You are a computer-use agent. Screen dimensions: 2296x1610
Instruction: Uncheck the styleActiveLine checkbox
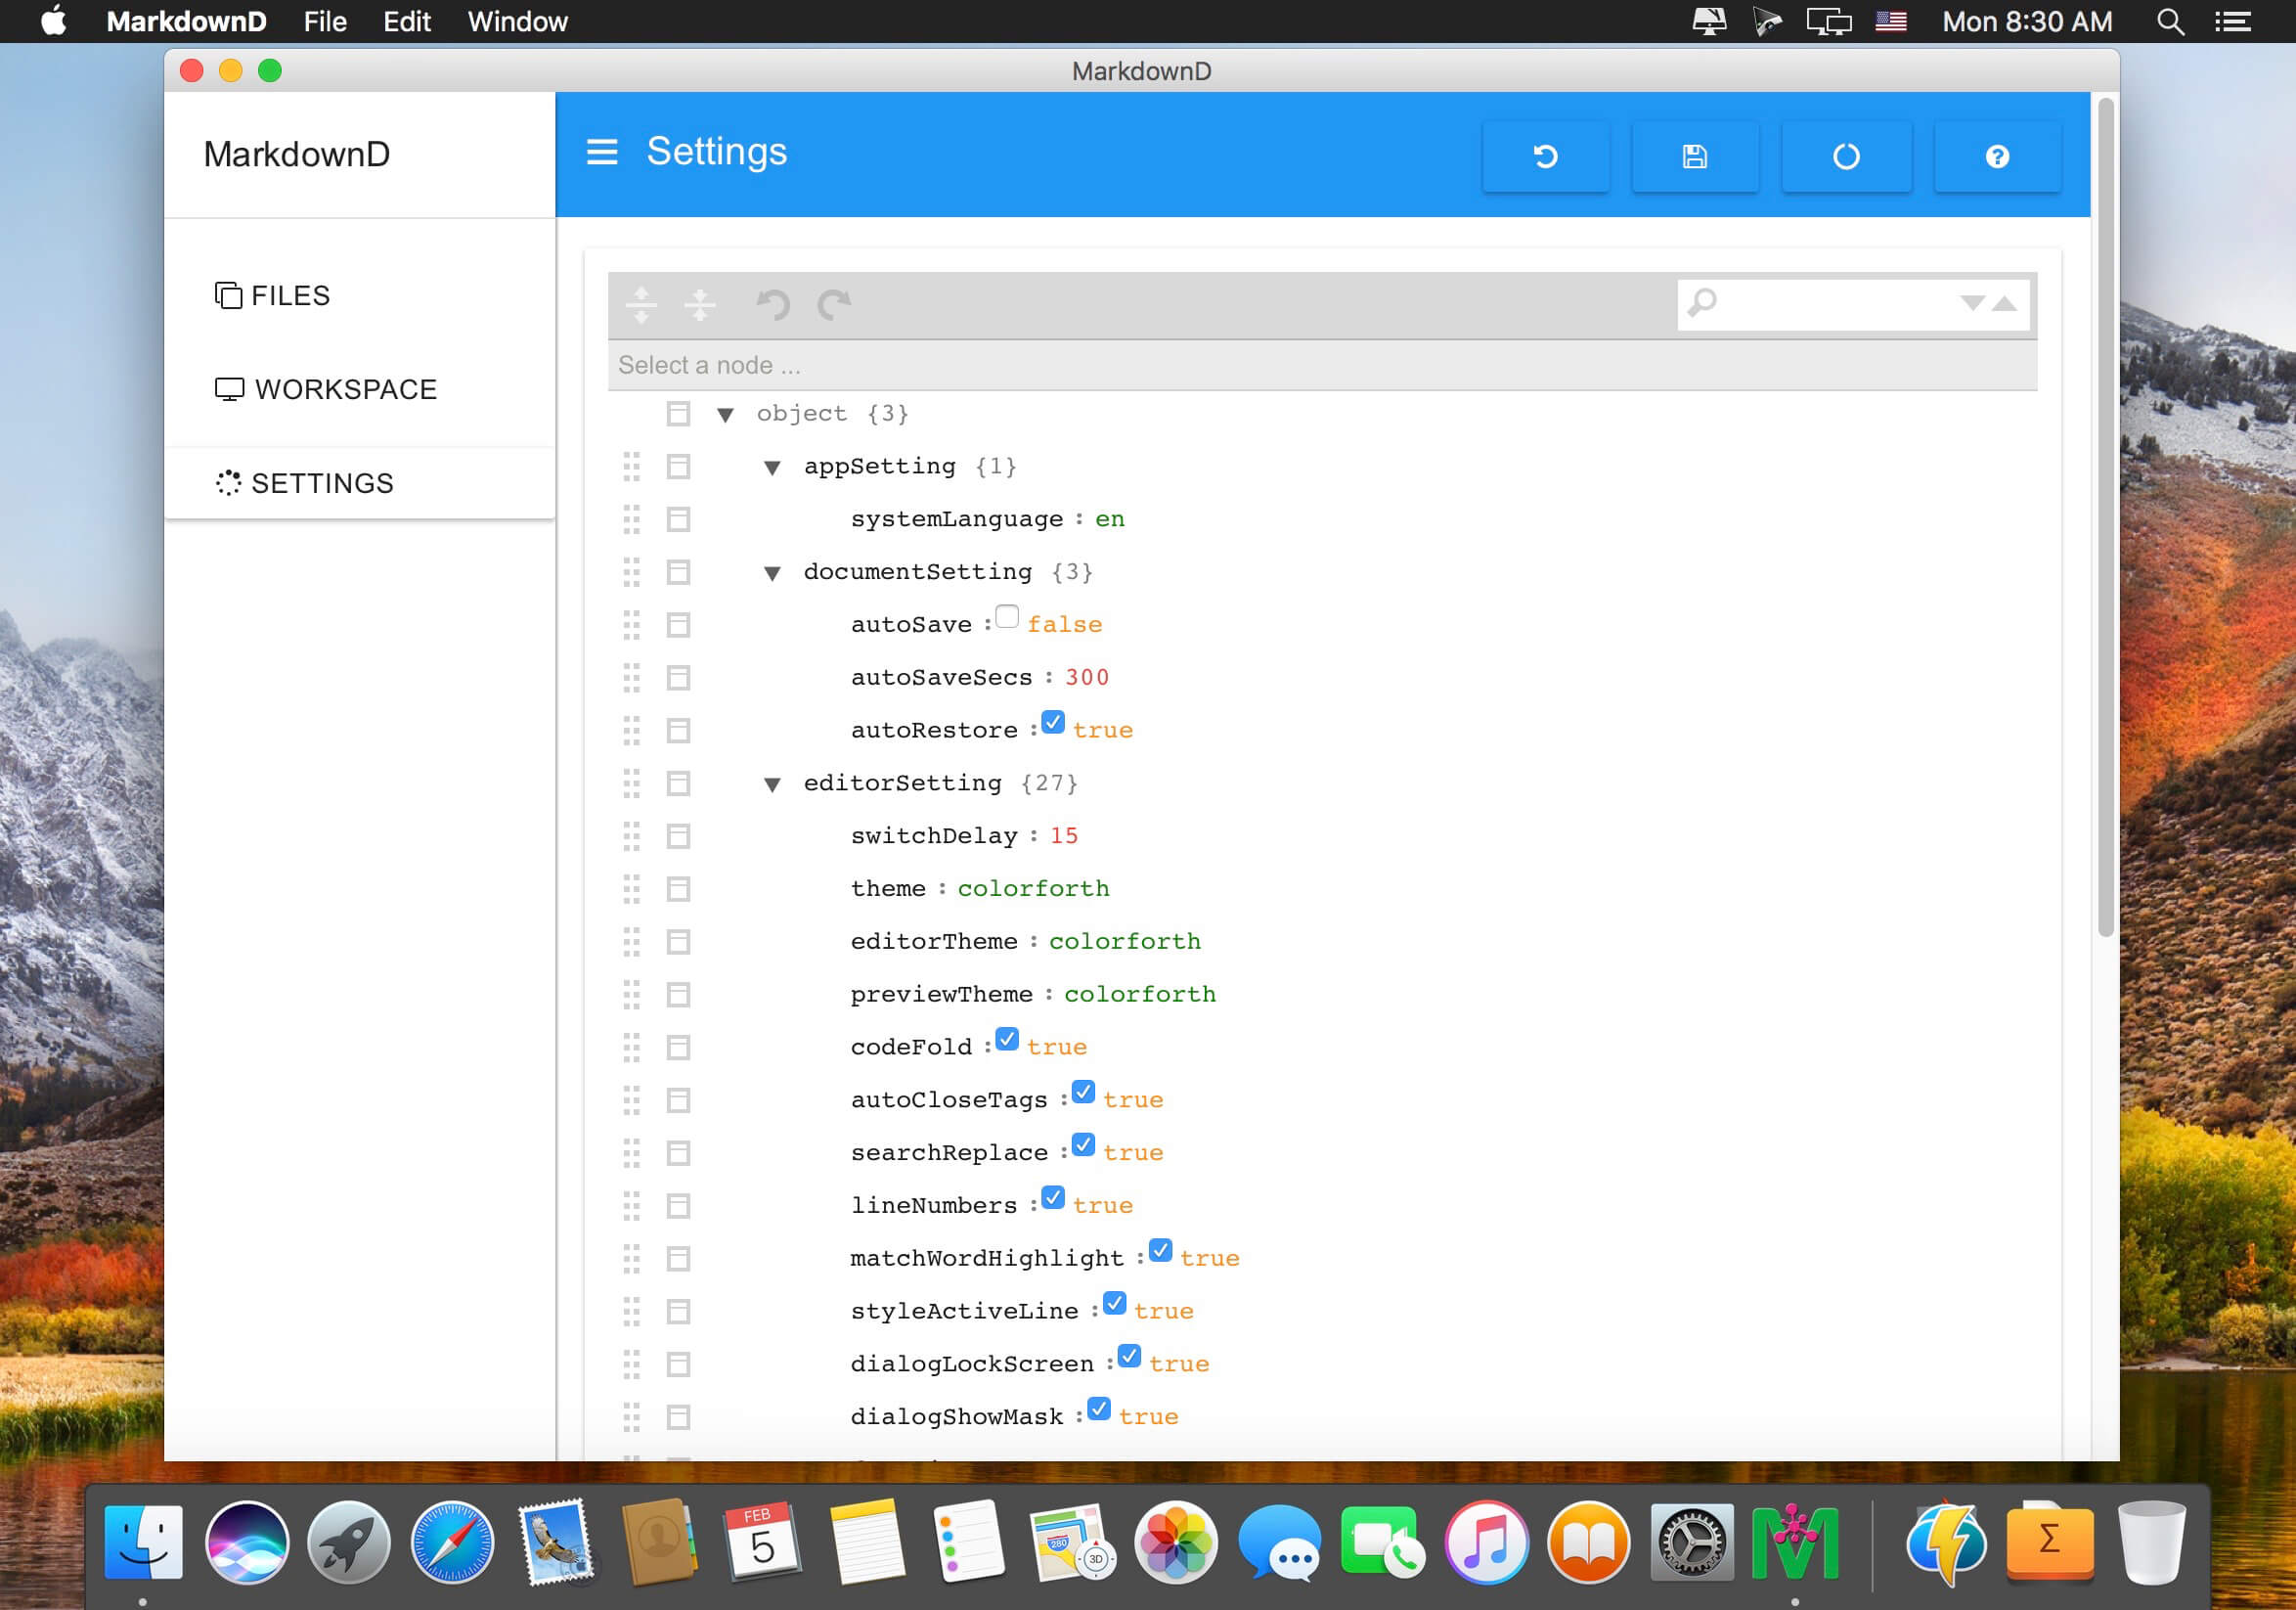(x=1114, y=1304)
